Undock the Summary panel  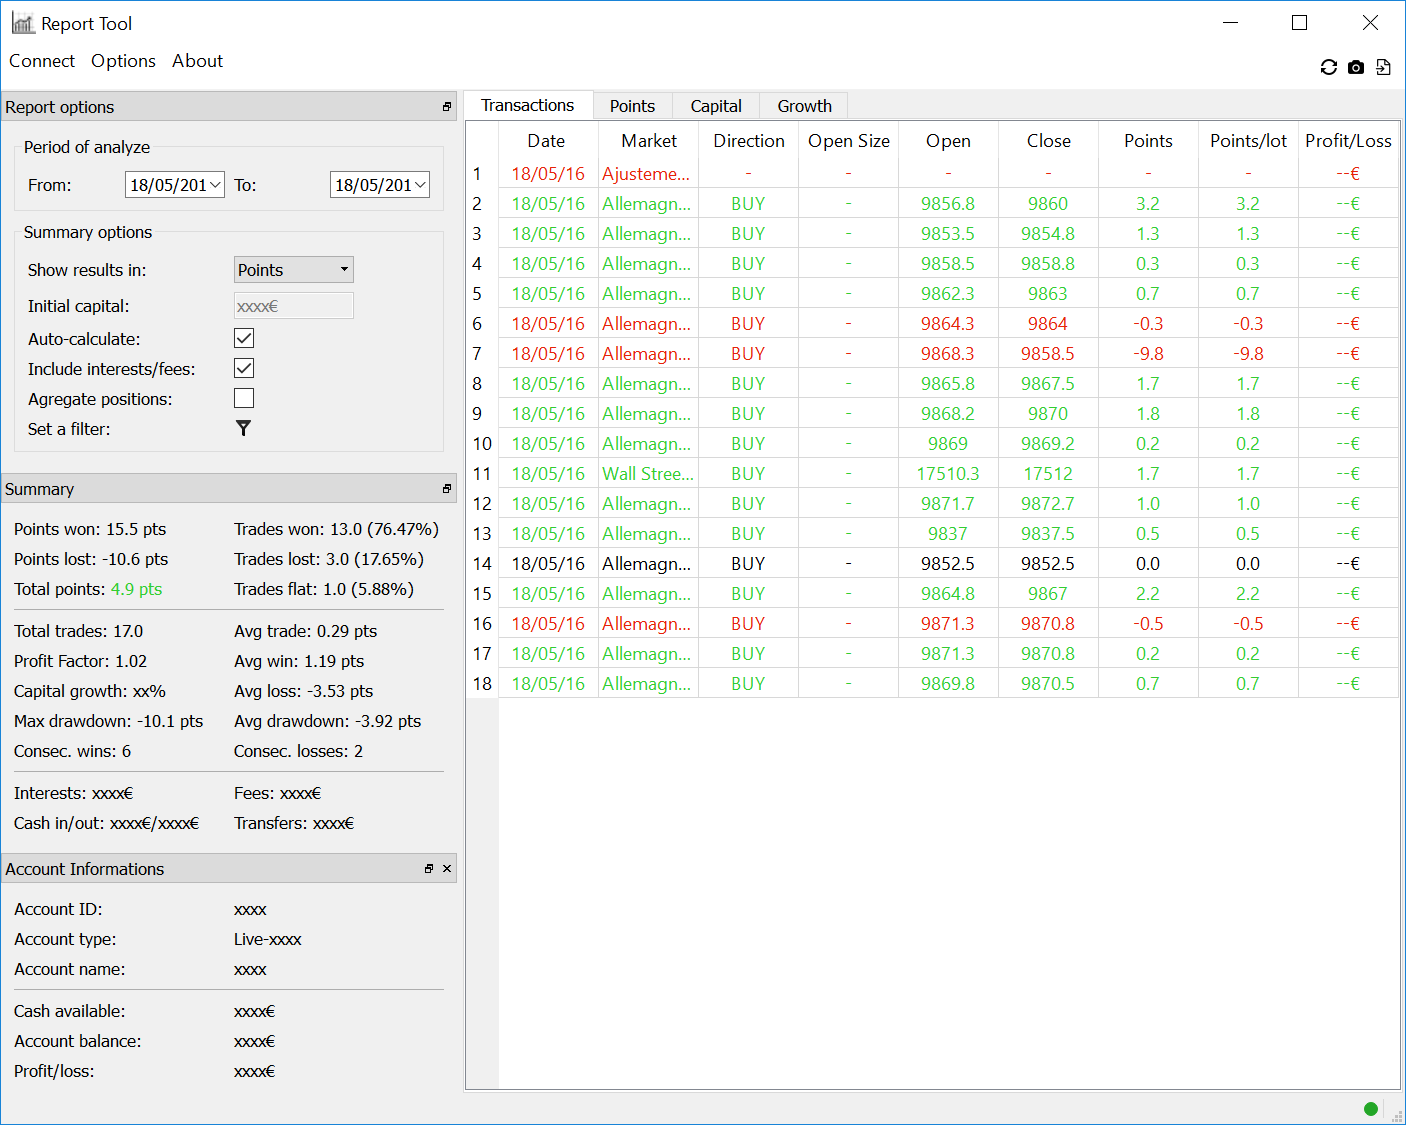tap(446, 489)
